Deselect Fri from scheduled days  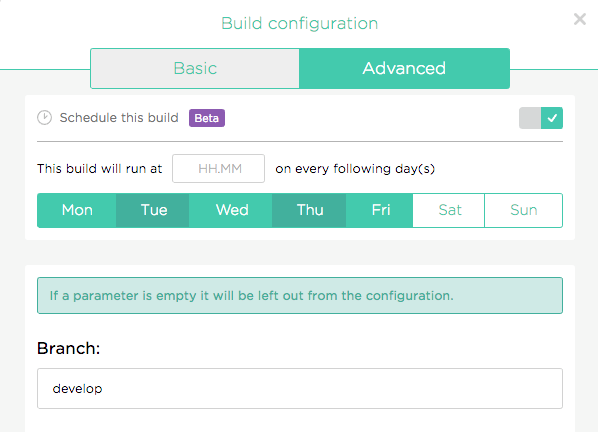379,210
